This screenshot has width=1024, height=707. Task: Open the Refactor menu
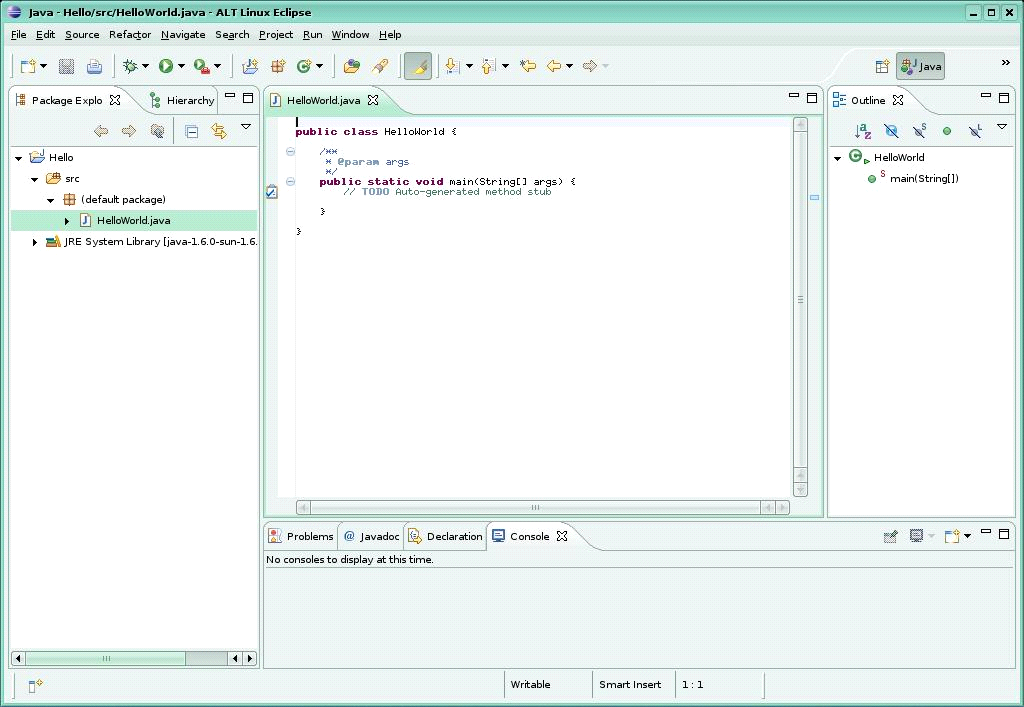tap(130, 35)
